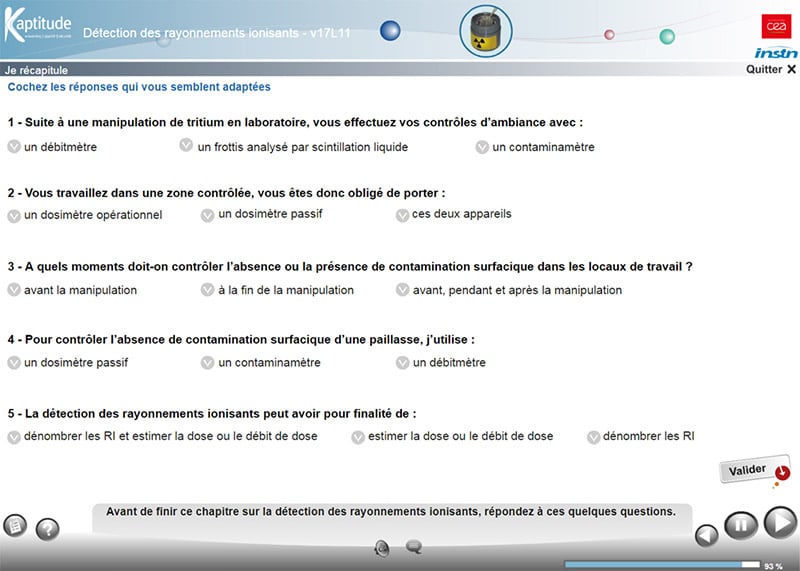Image resolution: width=800 pixels, height=571 pixels.
Task: Click the help question mark icon
Action: tap(47, 529)
